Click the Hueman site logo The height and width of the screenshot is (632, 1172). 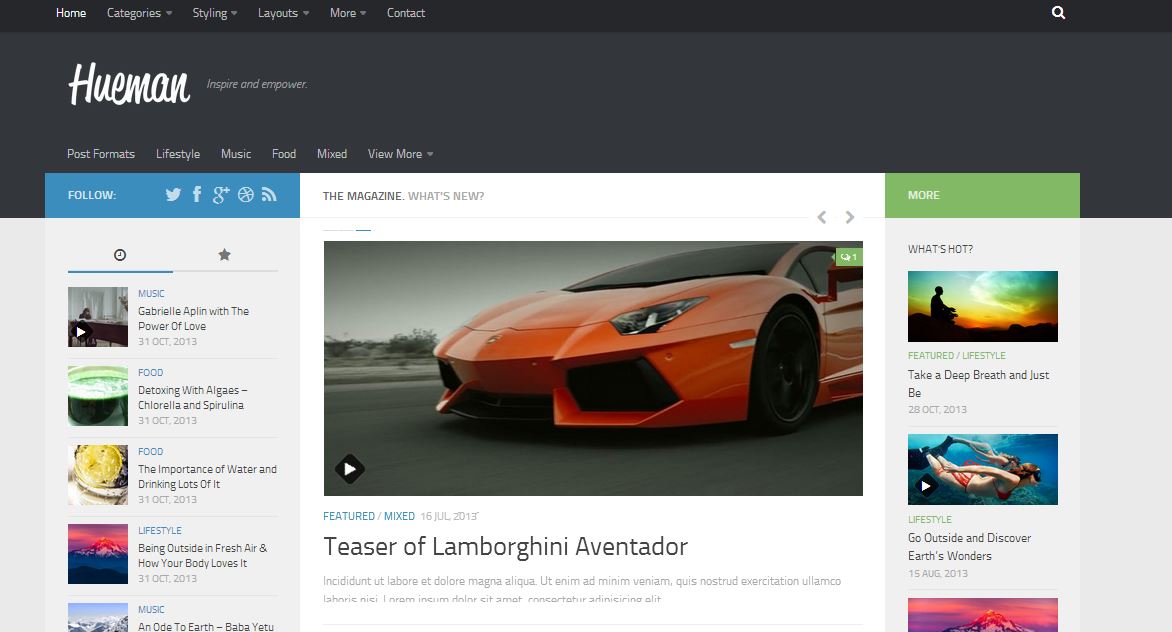coord(129,84)
